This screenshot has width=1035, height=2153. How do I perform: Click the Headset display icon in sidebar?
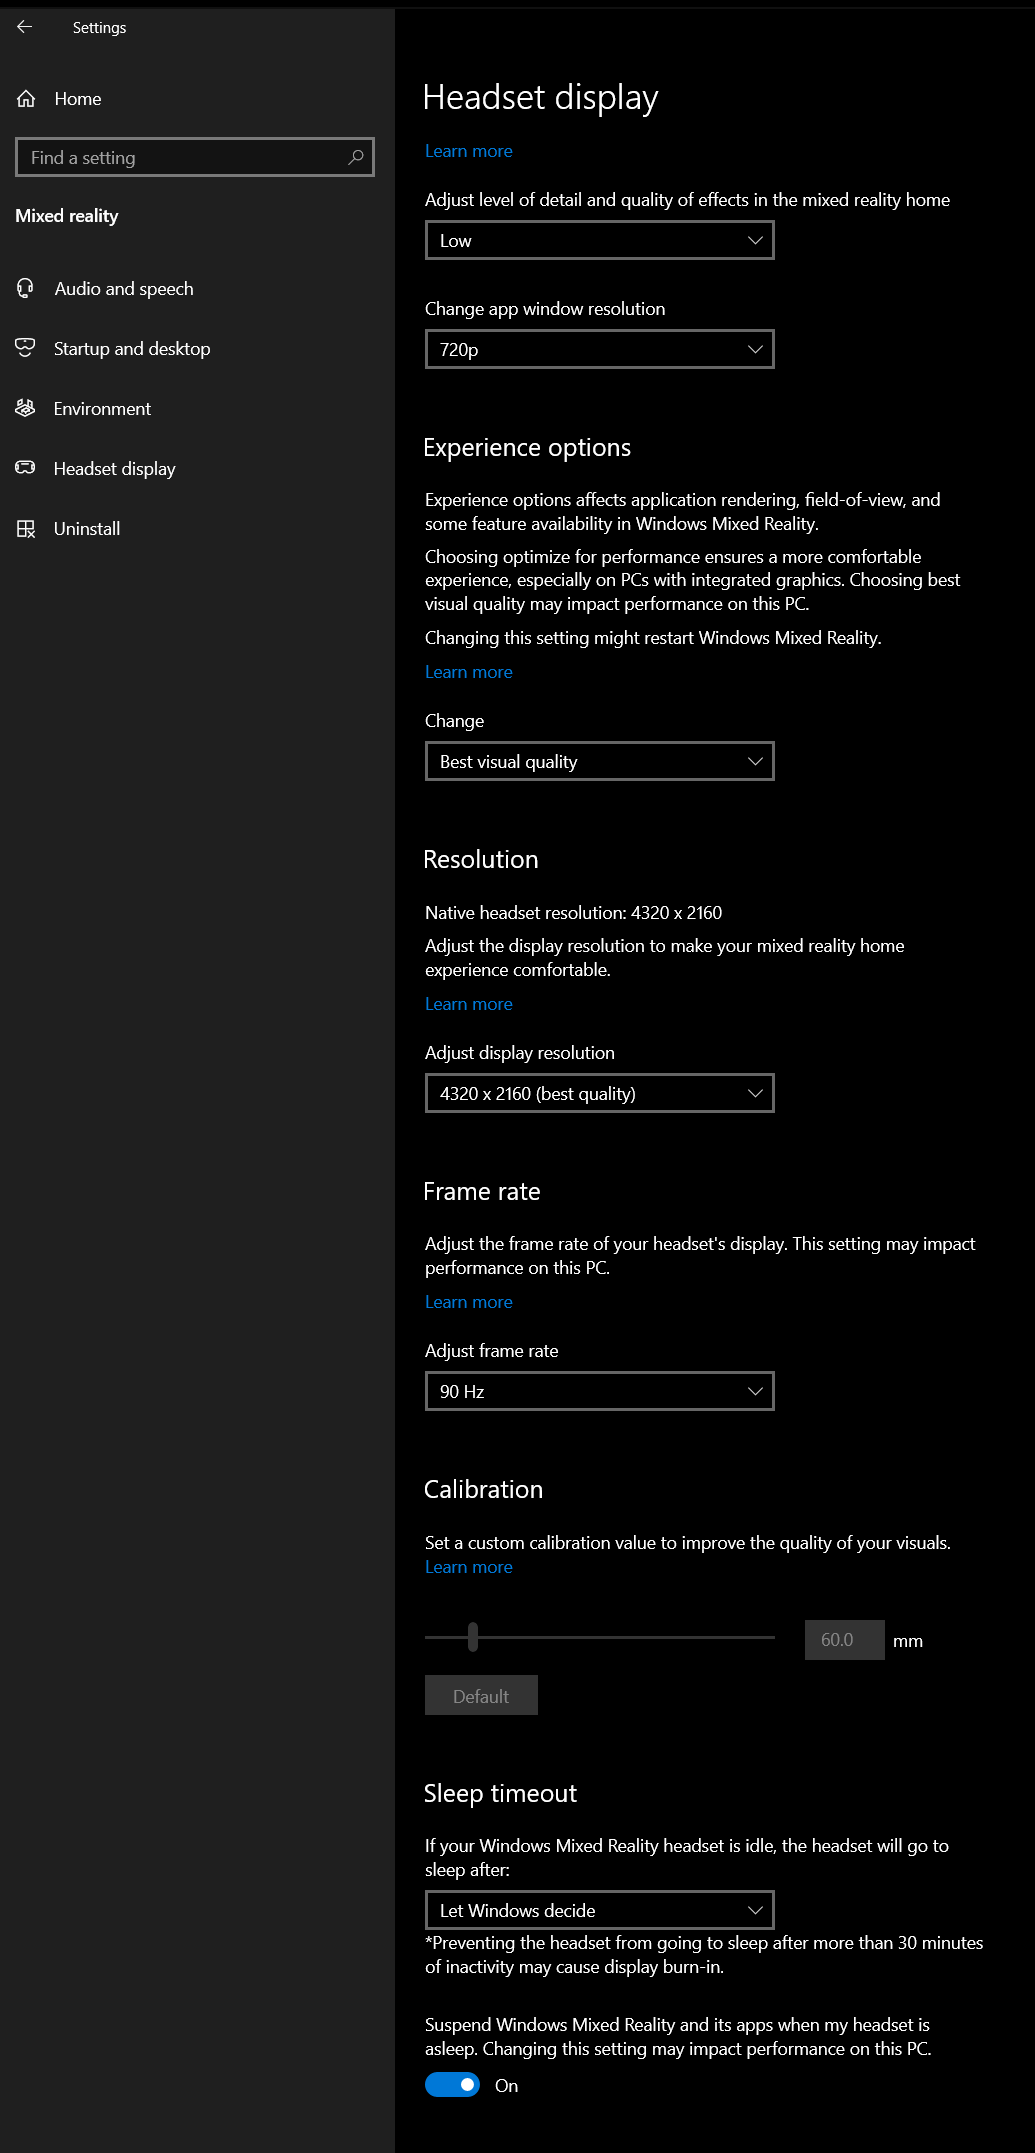[x=26, y=468]
